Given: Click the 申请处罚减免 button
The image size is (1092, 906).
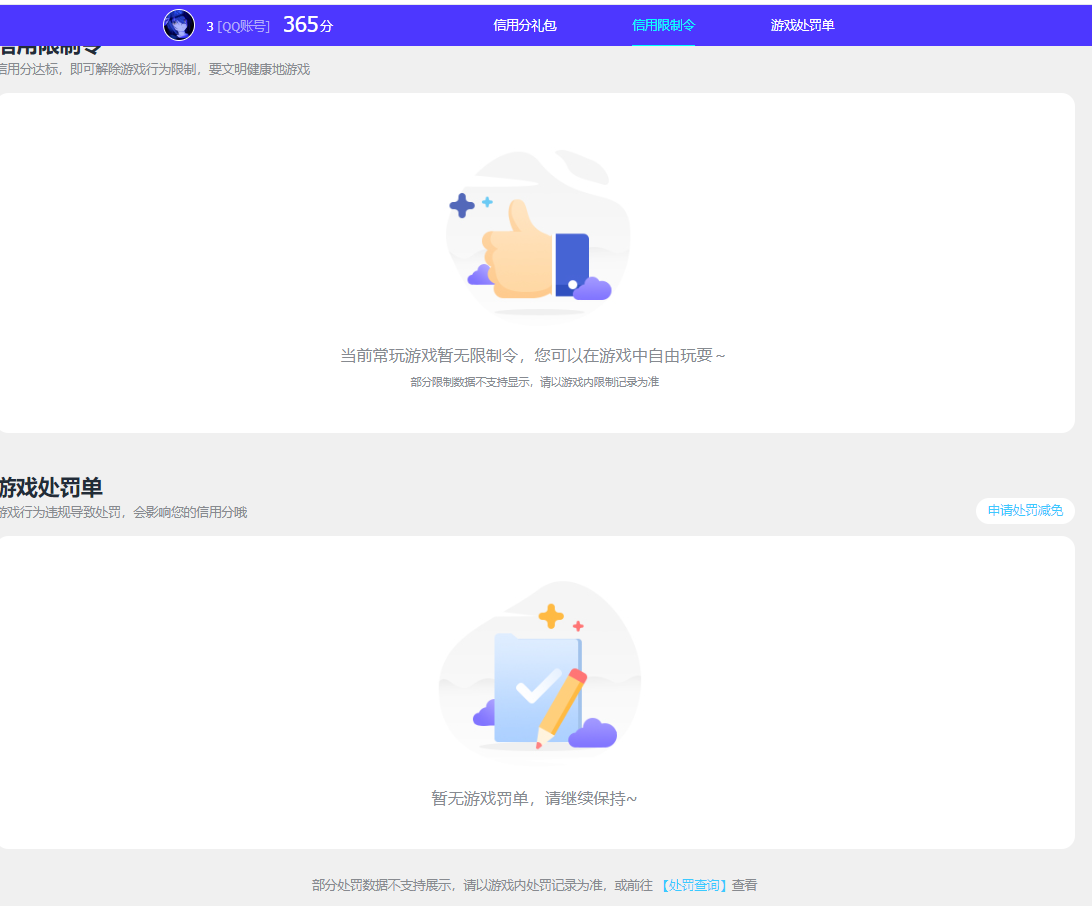Looking at the screenshot, I should [1025, 510].
